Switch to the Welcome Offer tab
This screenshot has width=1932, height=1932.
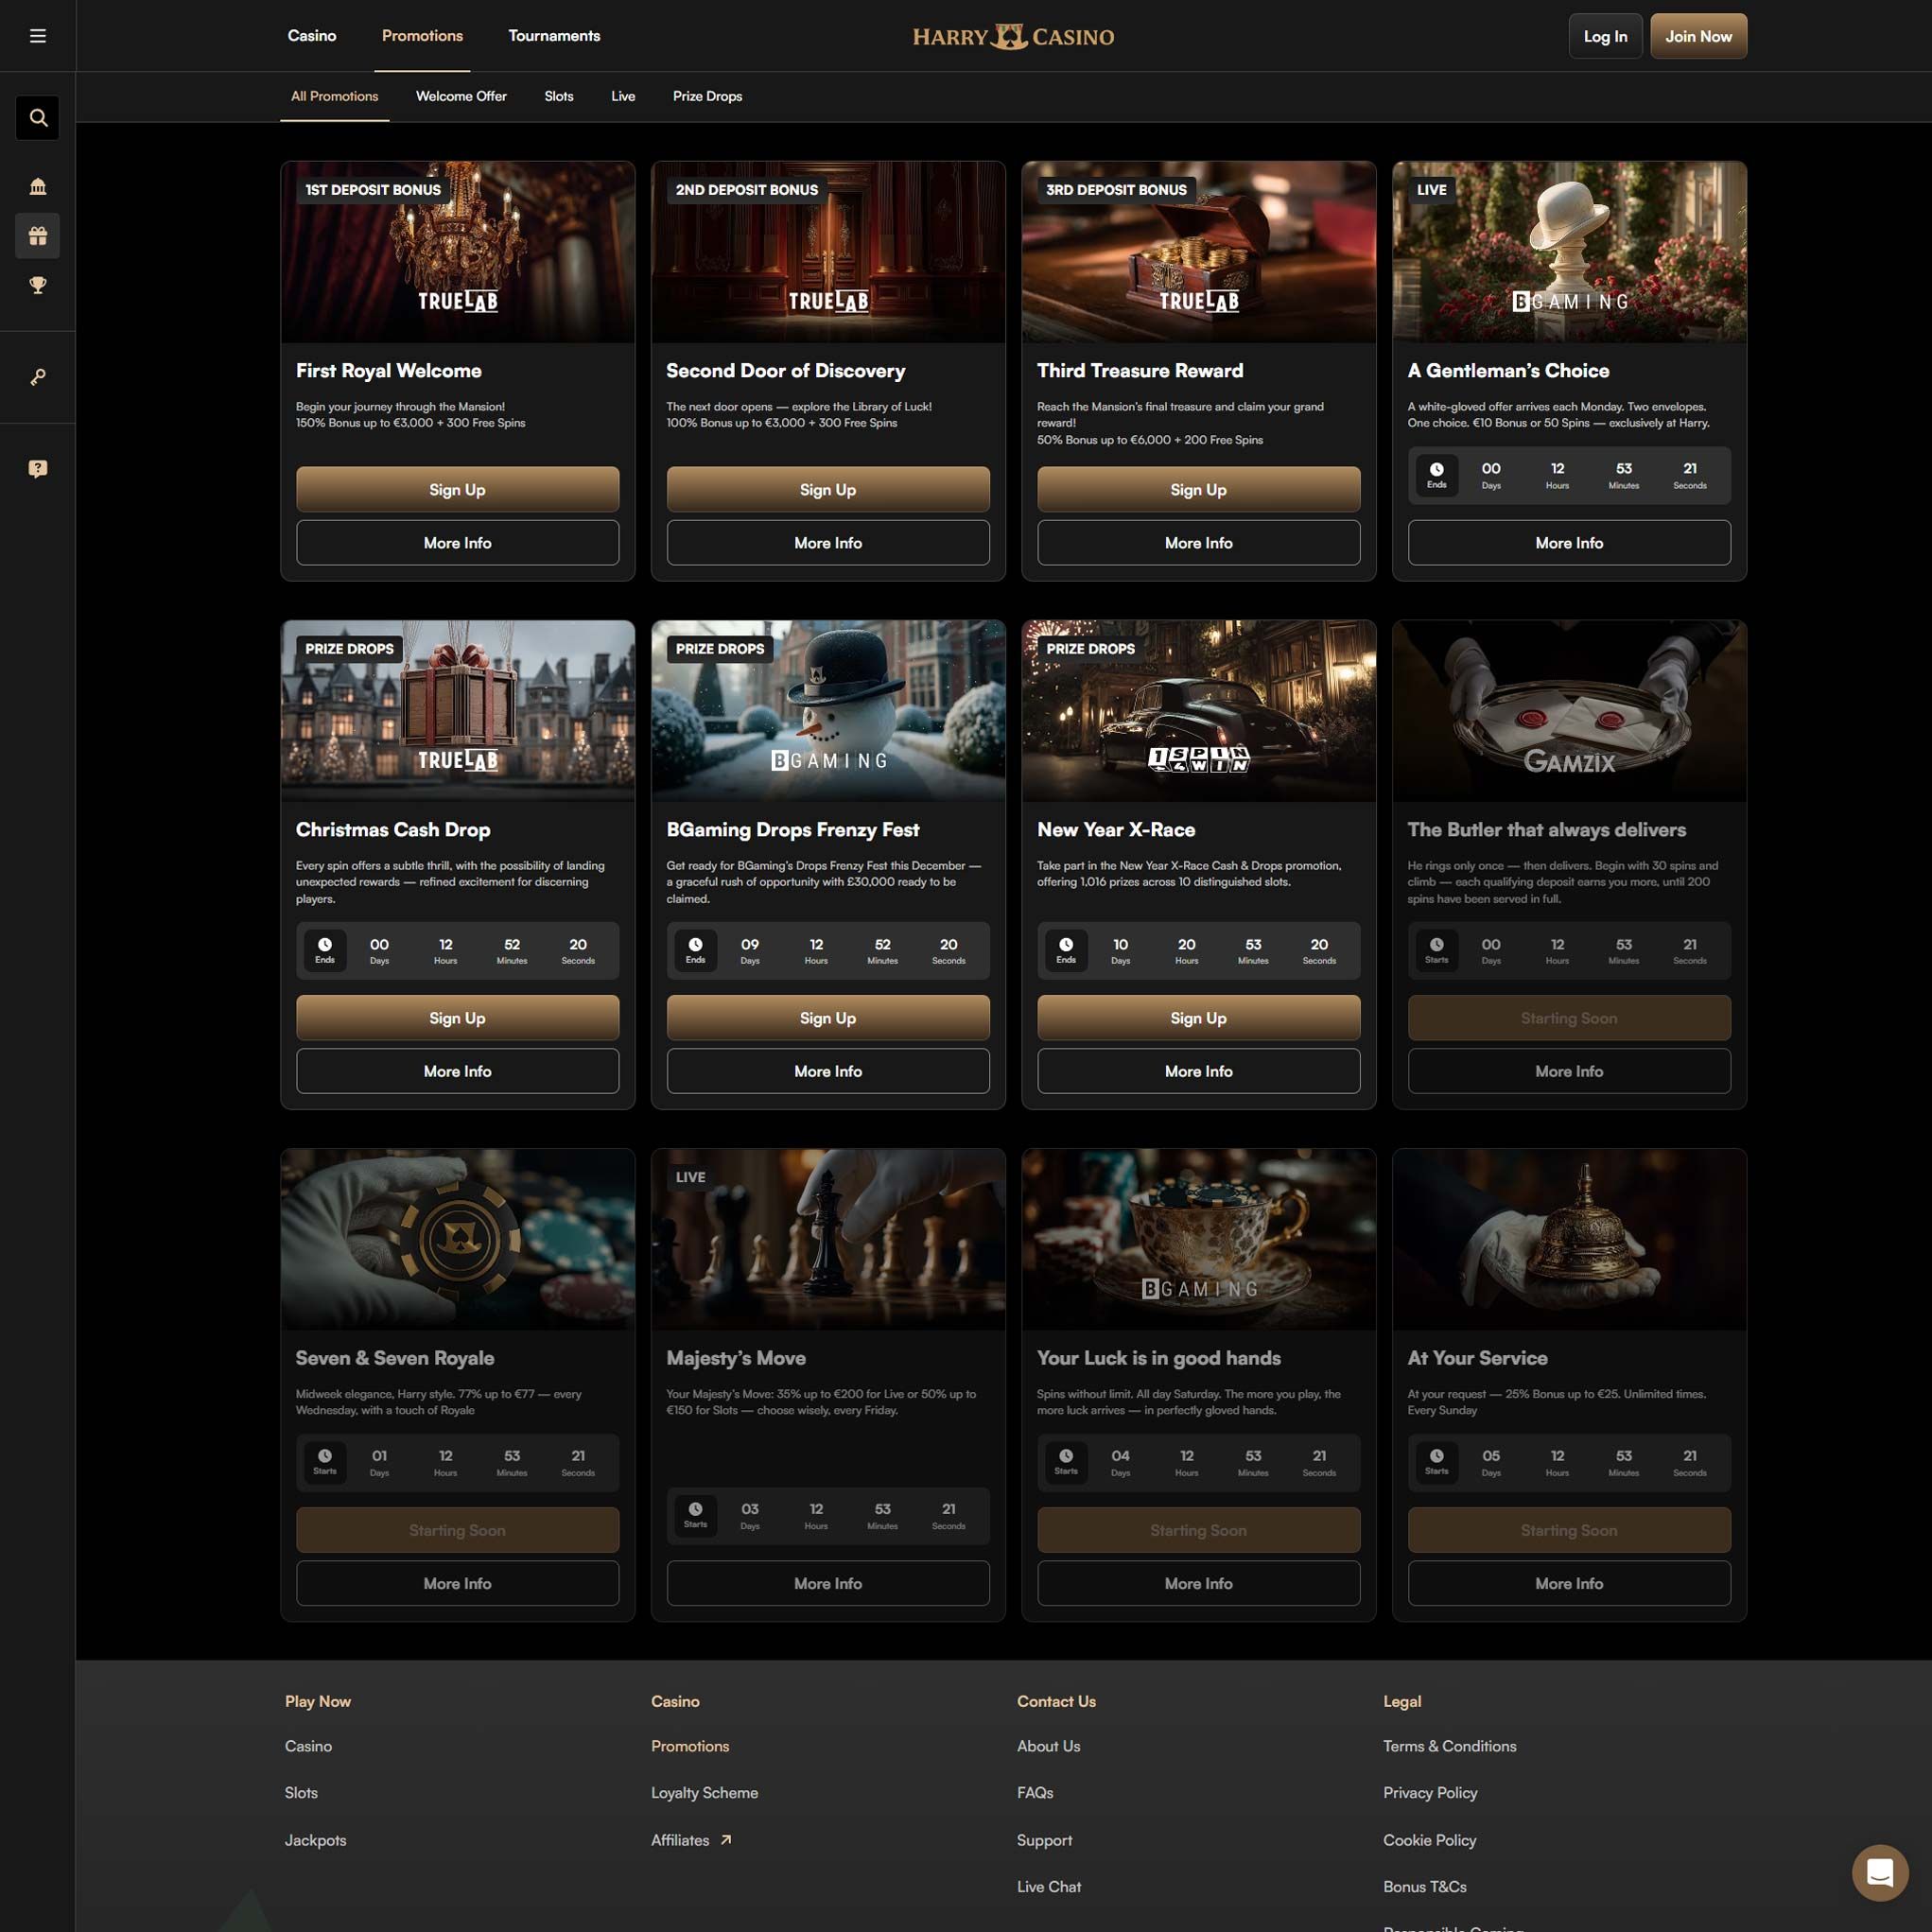(461, 96)
